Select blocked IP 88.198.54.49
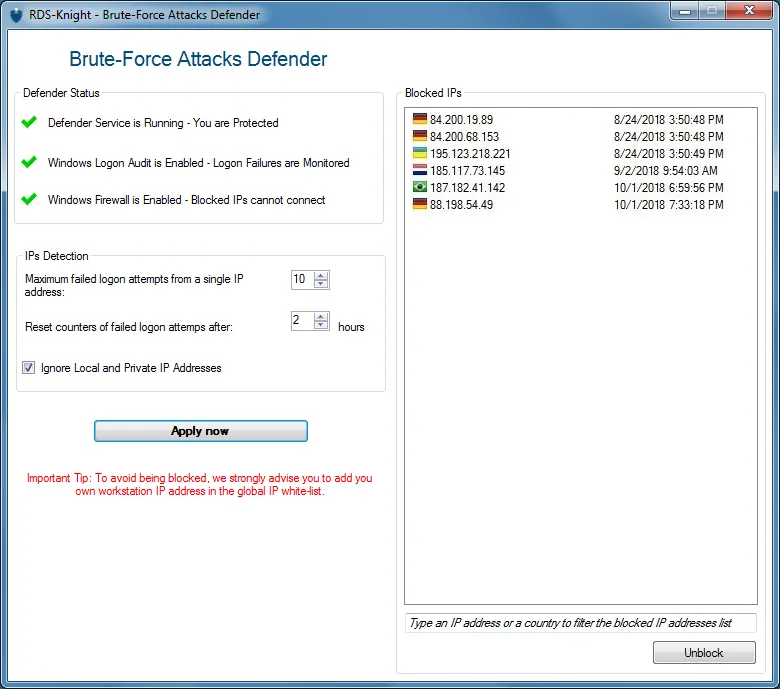Image resolution: width=780 pixels, height=689 pixels. click(461, 204)
